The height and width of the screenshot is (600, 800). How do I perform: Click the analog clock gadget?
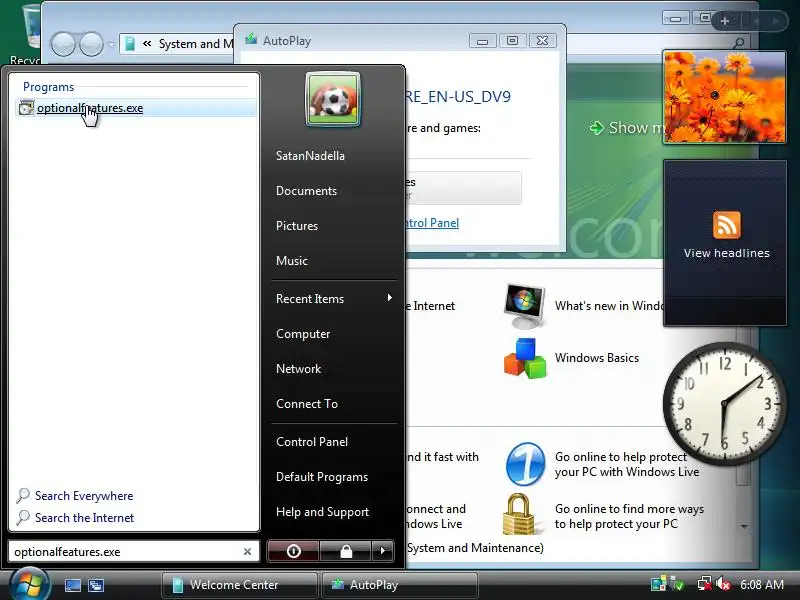724,404
